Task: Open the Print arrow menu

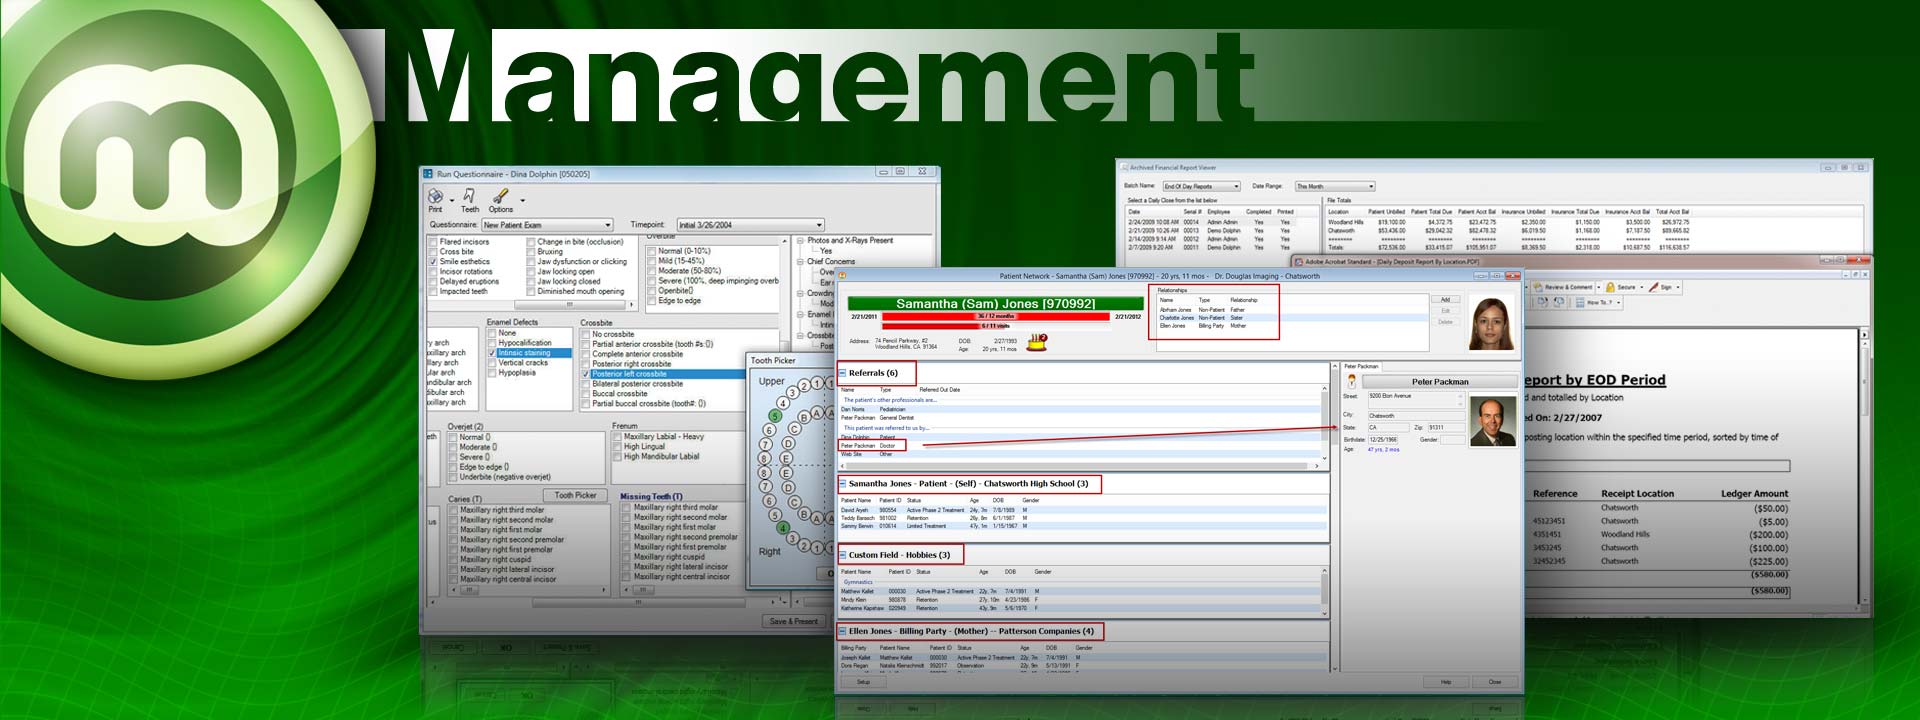Action: 452,200
